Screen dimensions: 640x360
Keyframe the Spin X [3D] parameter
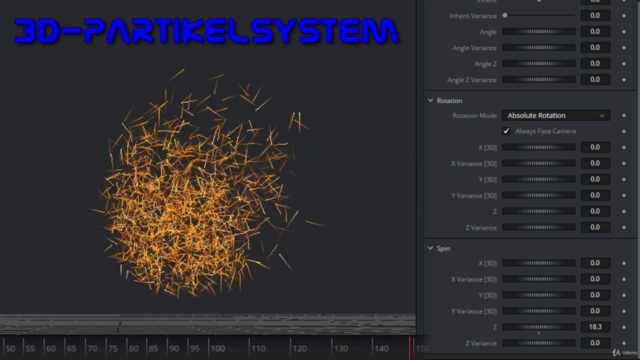coord(624,263)
